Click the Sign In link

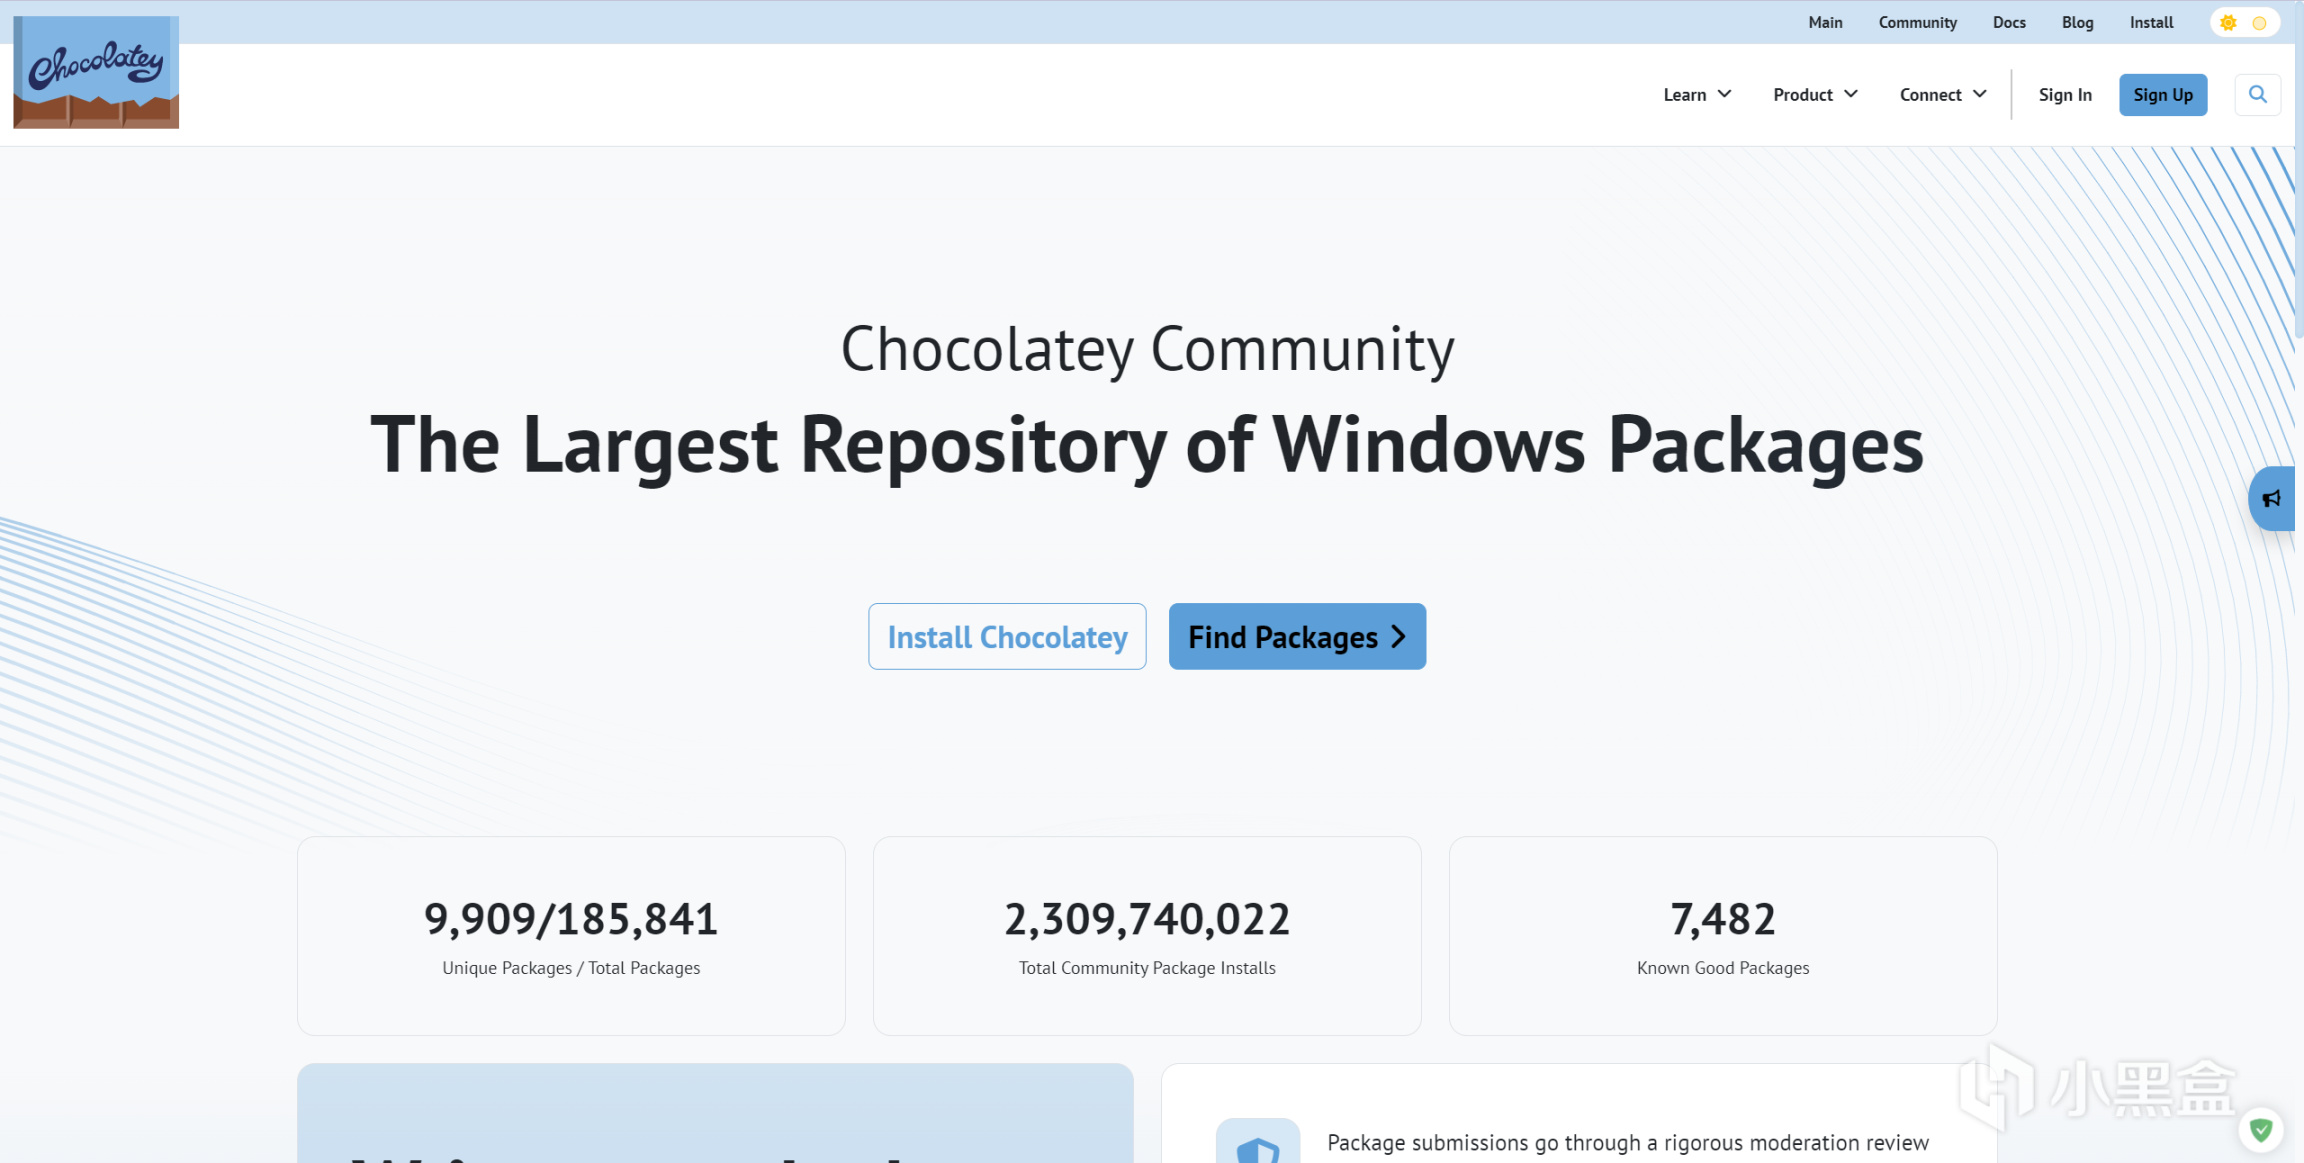coord(2065,95)
